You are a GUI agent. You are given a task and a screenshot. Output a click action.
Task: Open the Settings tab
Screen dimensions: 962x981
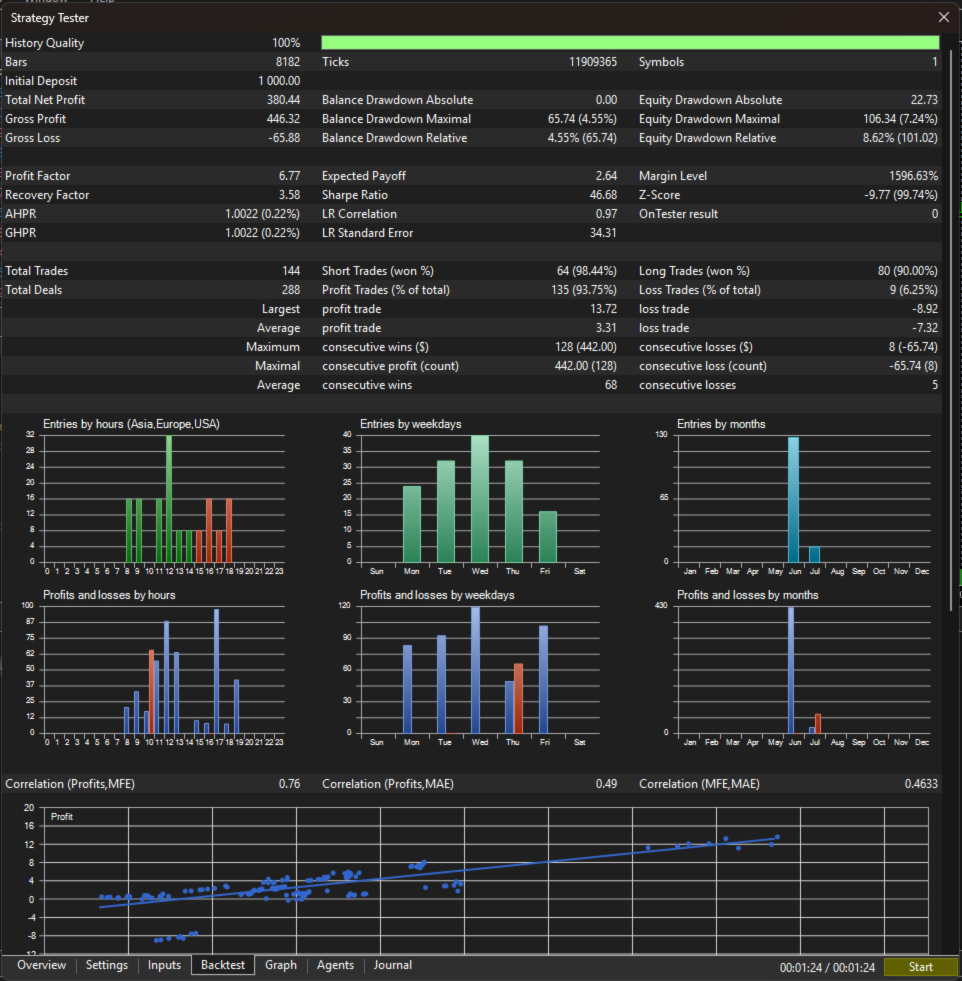pyautogui.click(x=107, y=965)
